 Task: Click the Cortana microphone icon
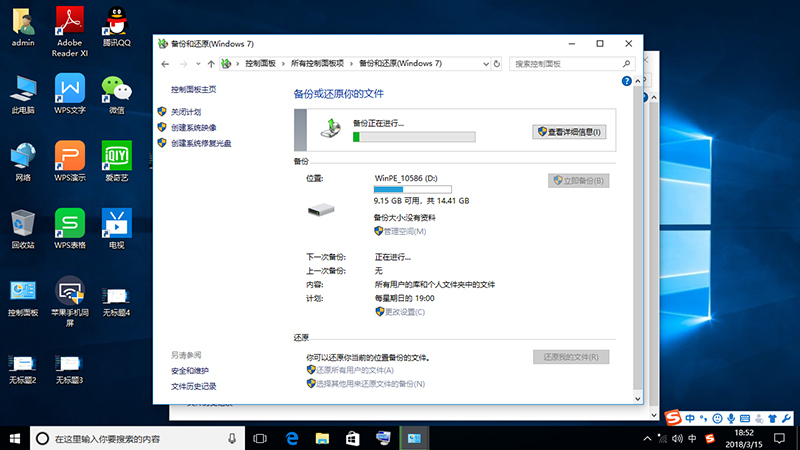click(x=232, y=438)
